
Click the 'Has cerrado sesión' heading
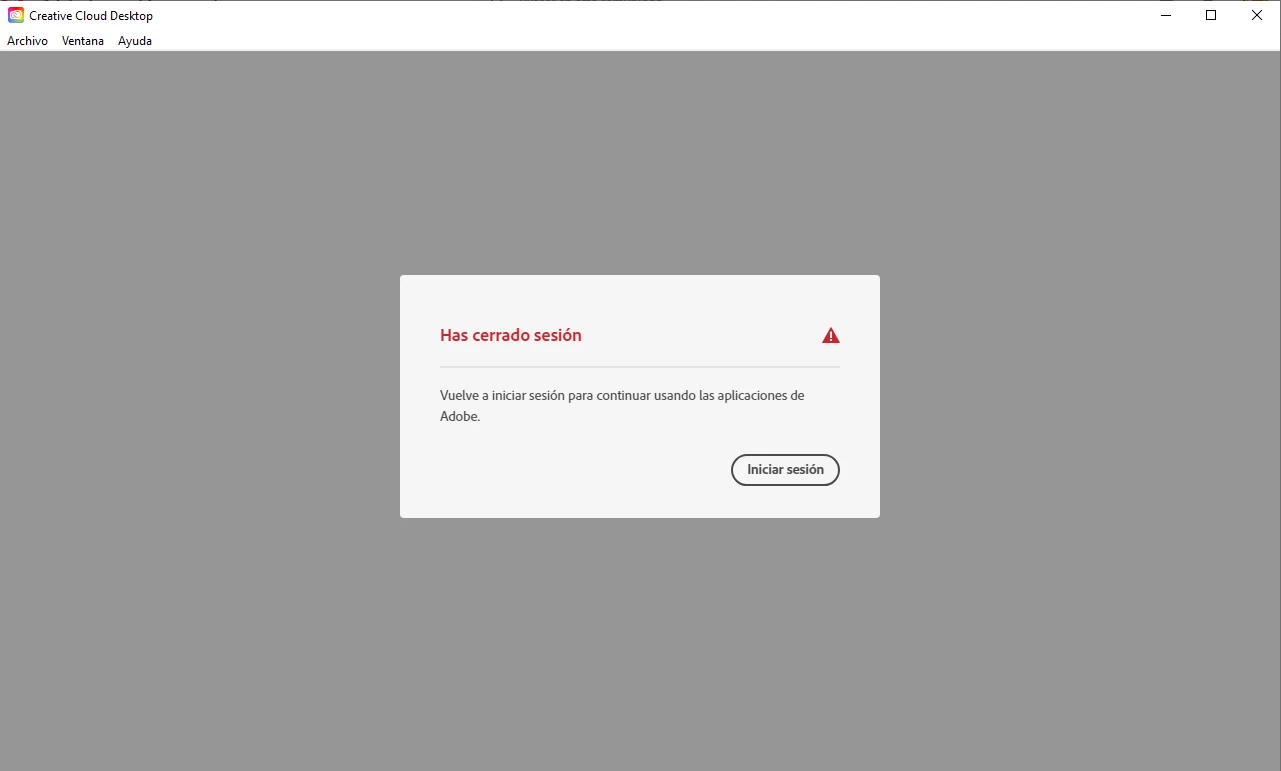511,336
